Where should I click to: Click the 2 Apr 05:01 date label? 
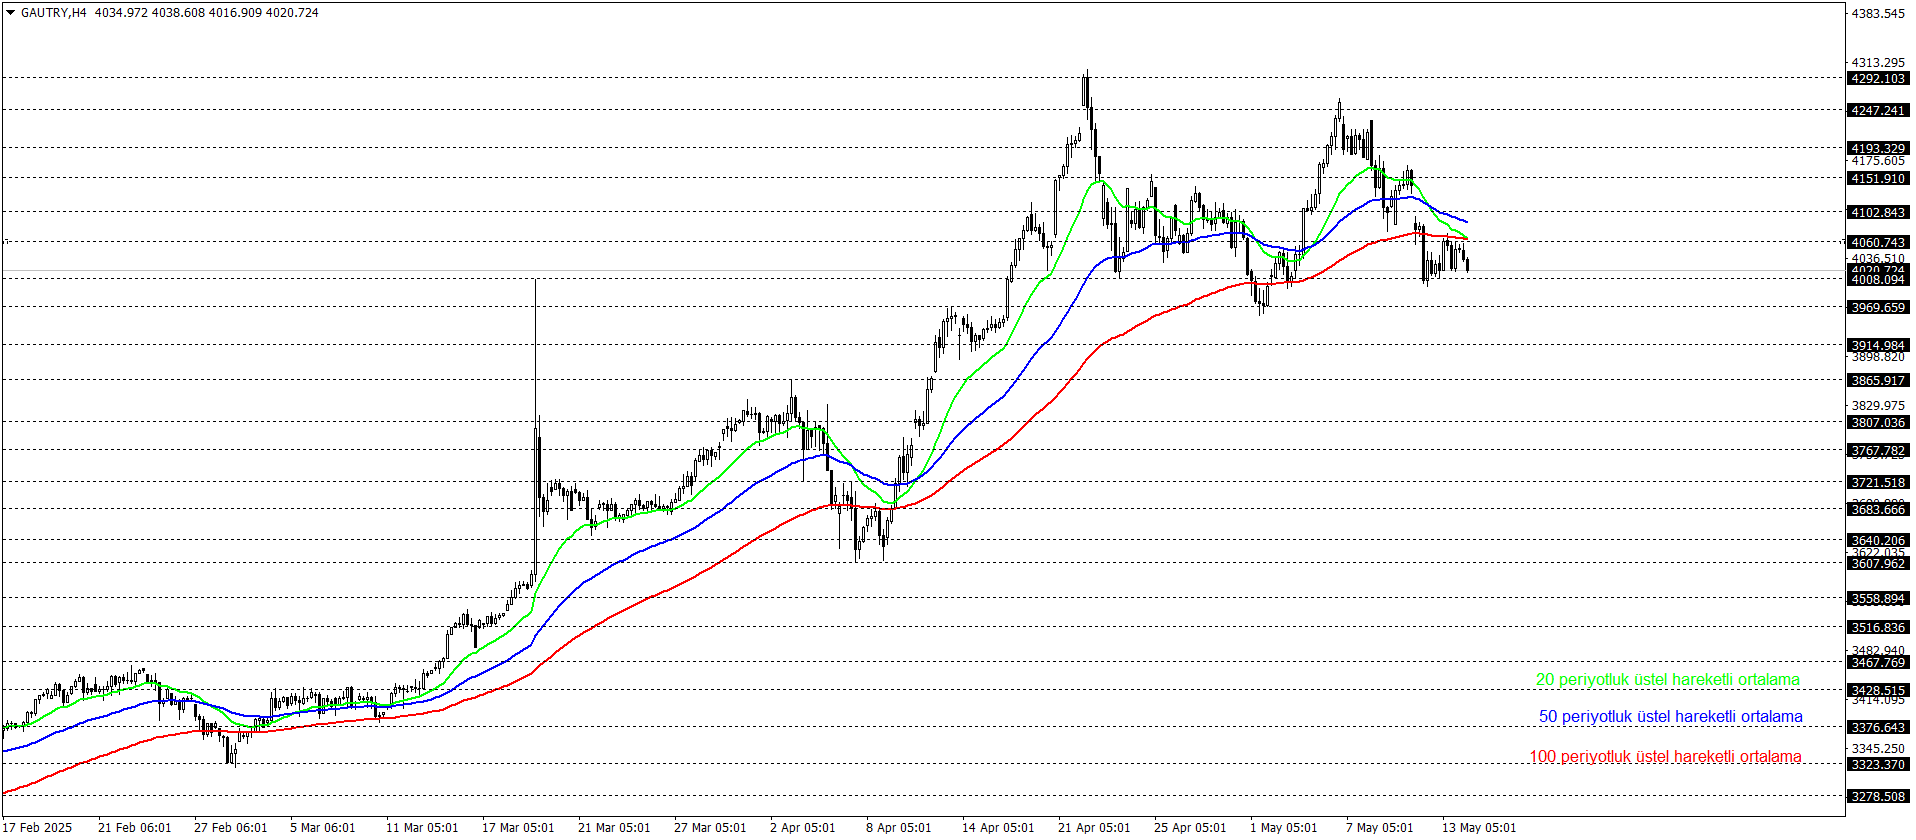coord(803,828)
